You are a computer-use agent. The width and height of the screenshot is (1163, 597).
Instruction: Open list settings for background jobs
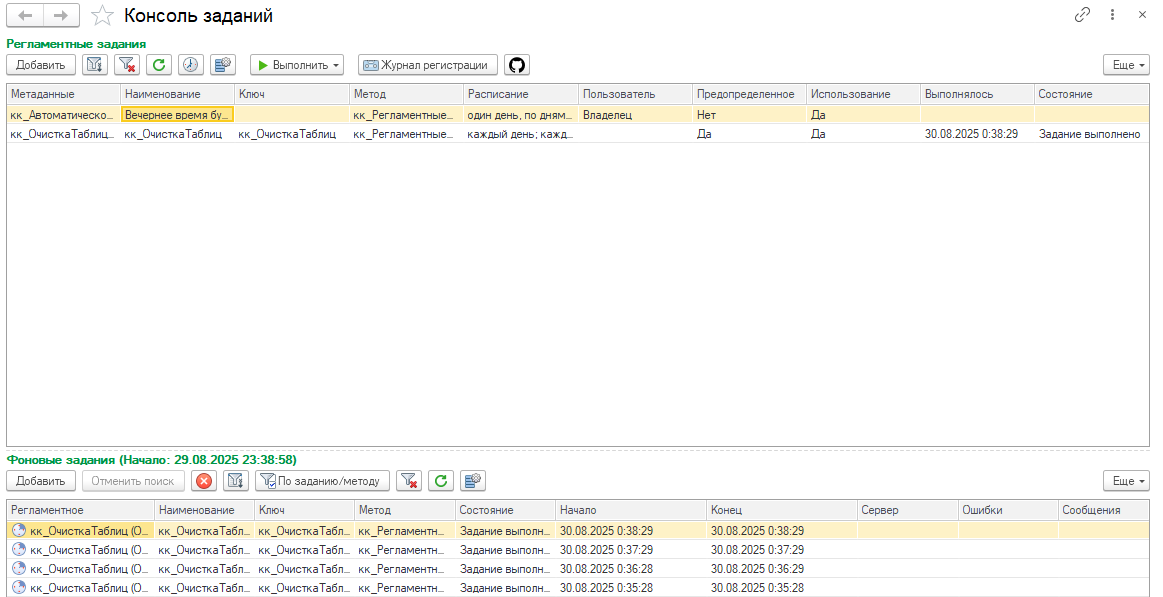pyautogui.click(x=472, y=481)
